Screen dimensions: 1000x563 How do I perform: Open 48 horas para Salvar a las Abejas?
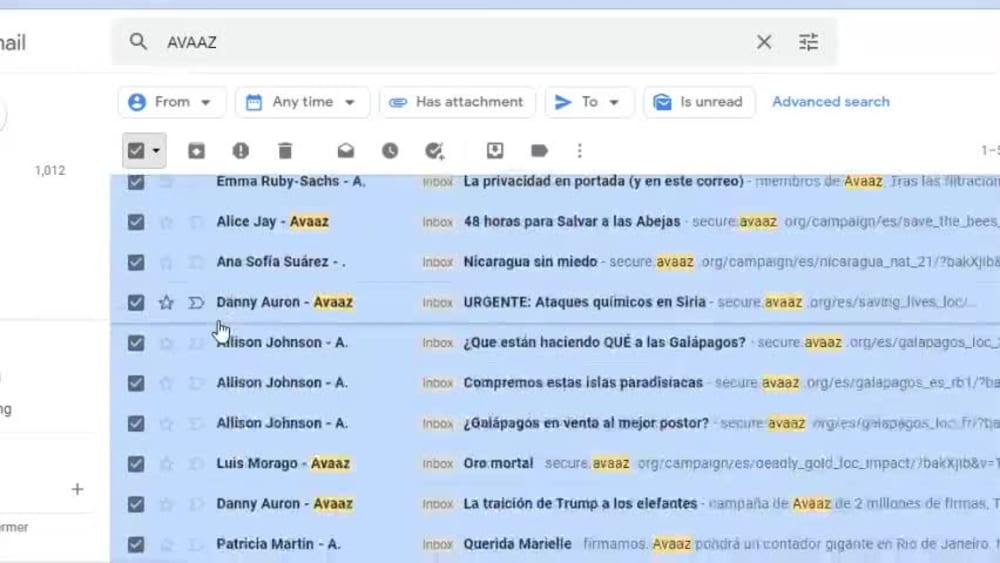(571, 222)
